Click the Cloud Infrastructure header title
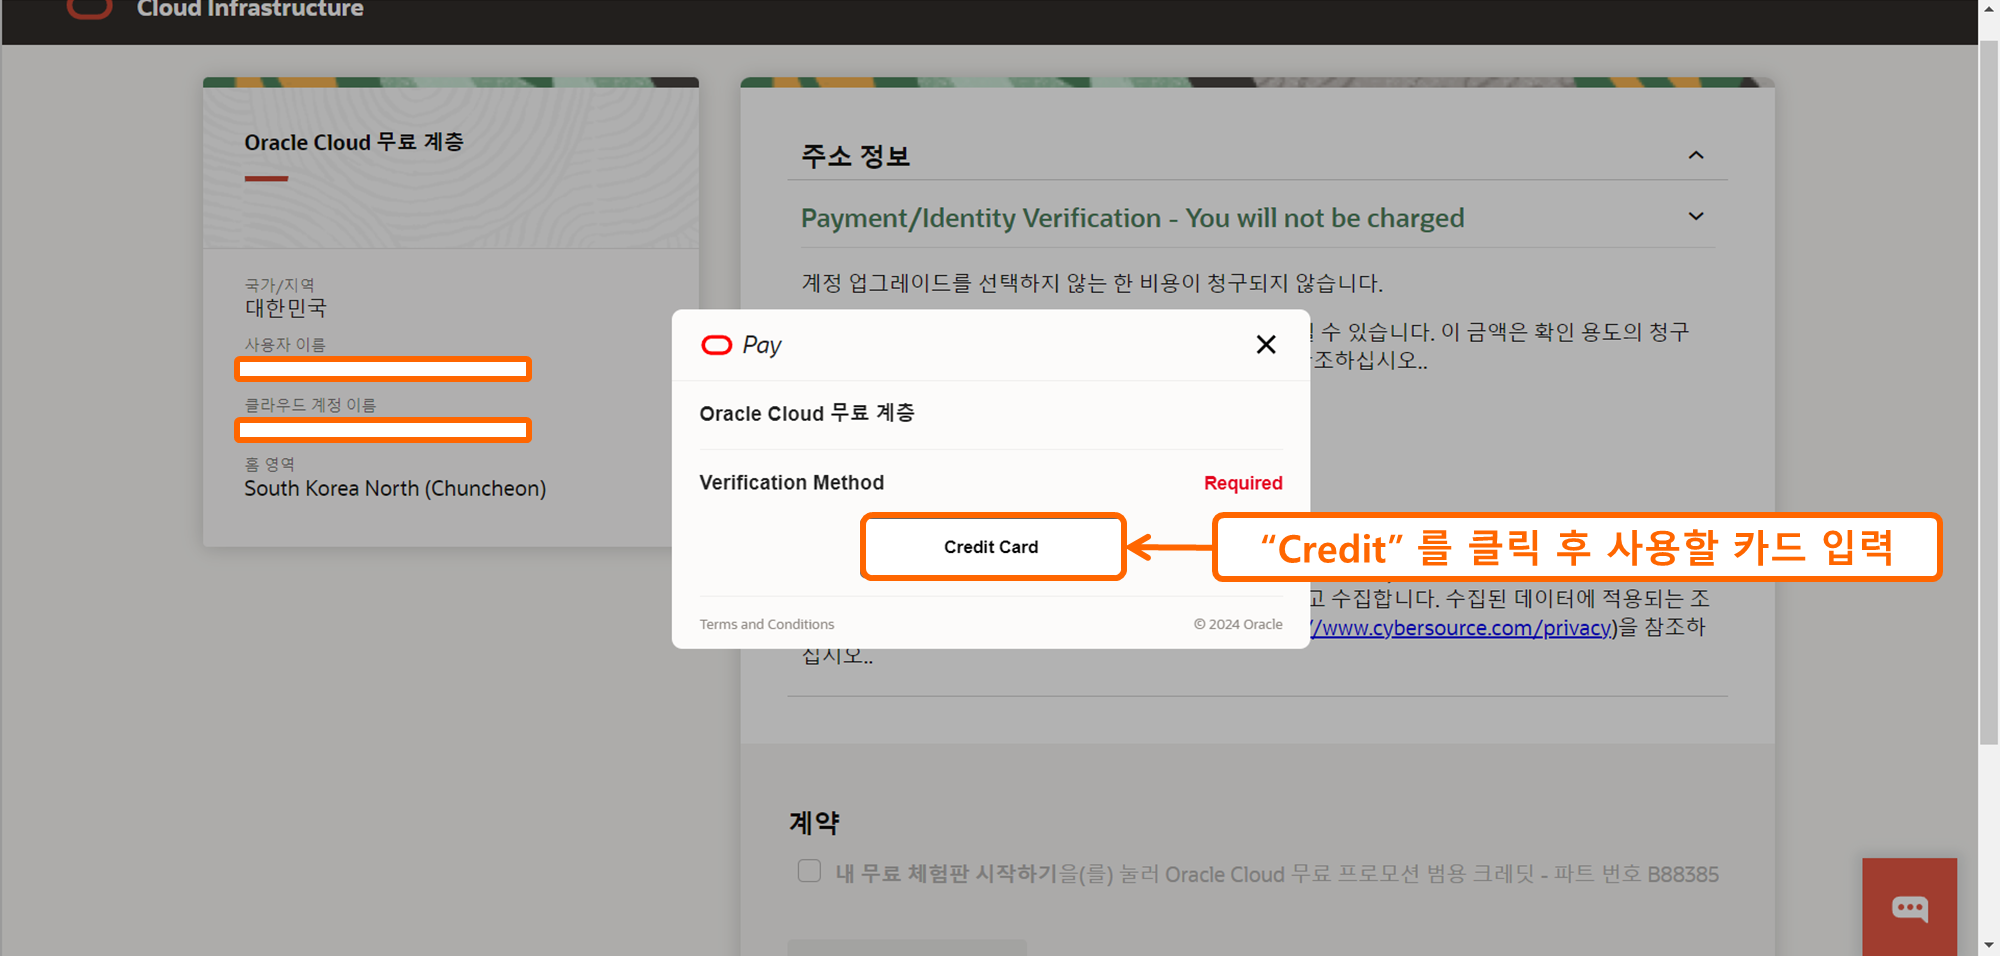Viewport: 2000px width, 956px height. tap(250, 9)
